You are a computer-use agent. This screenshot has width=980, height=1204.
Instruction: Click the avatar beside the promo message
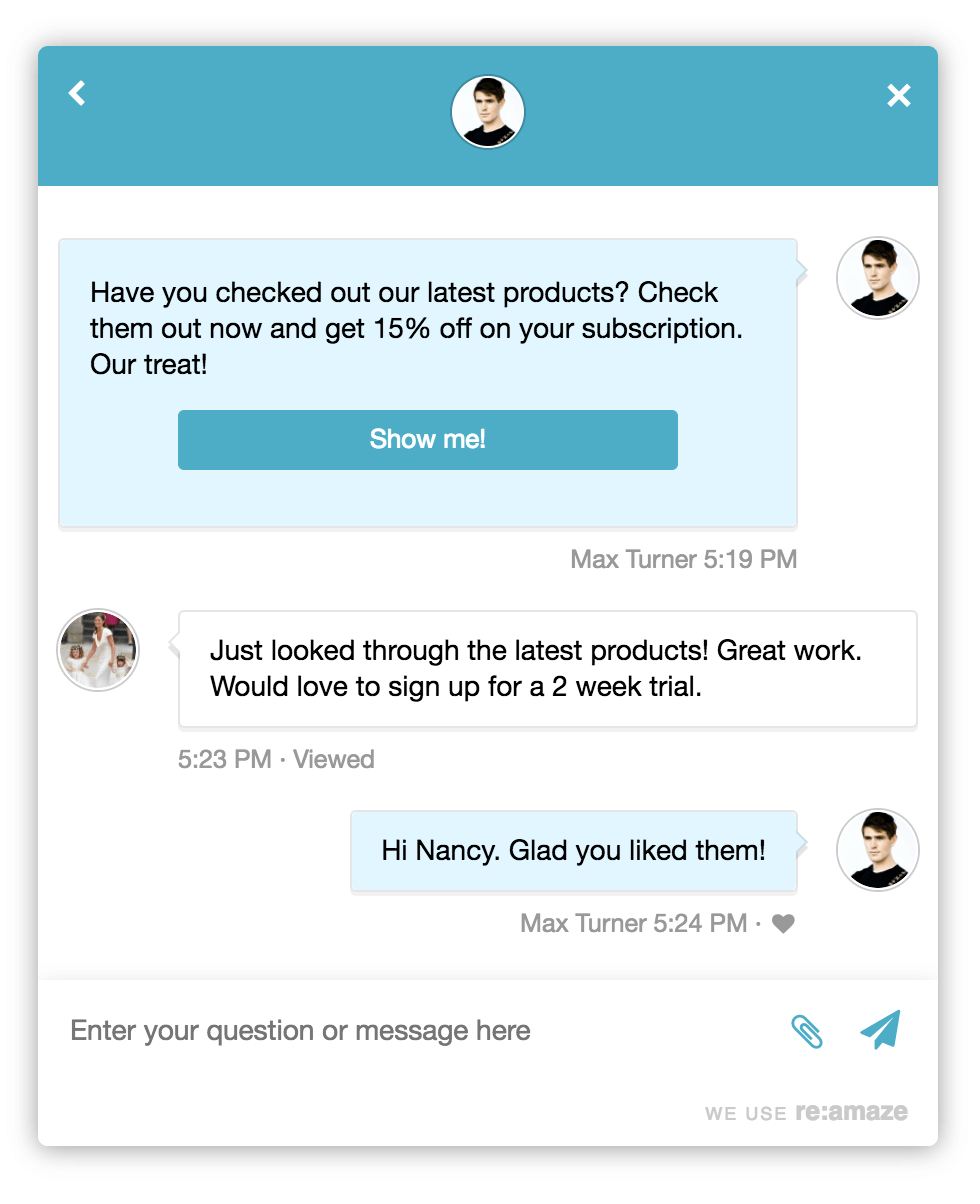pyautogui.click(x=877, y=278)
